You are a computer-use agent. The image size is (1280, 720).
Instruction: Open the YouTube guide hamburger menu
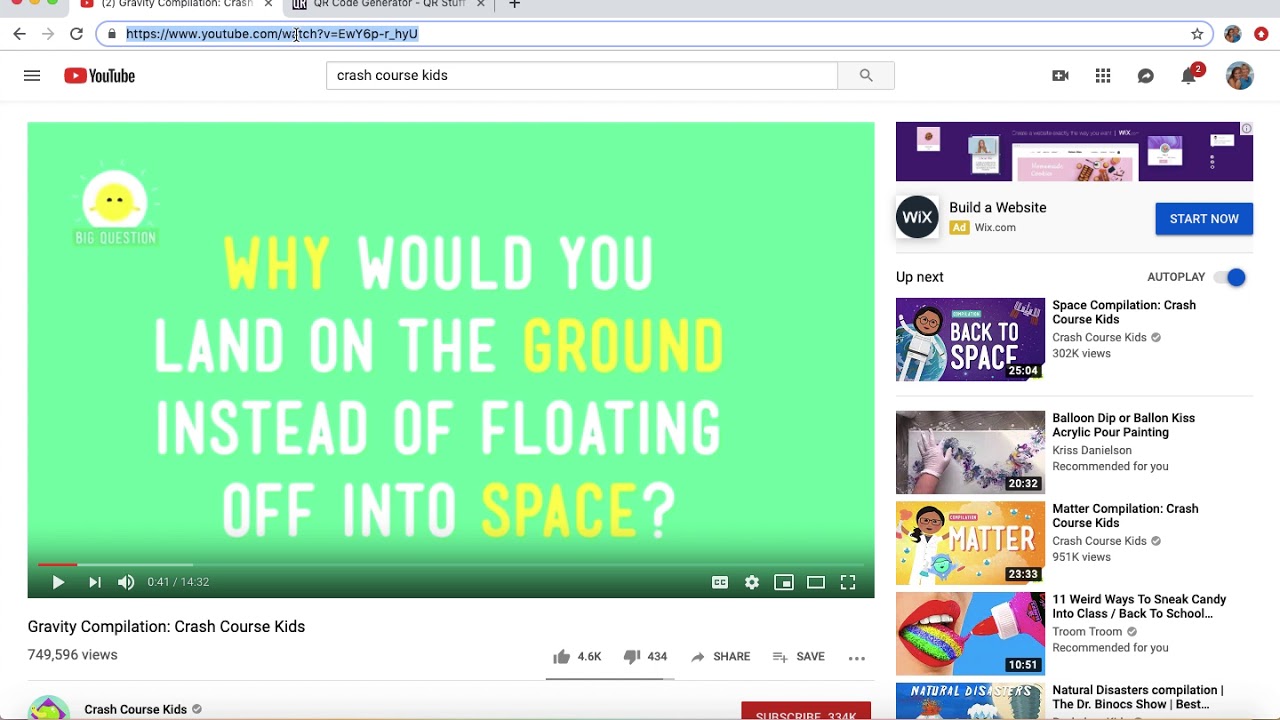click(x=32, y=75)
